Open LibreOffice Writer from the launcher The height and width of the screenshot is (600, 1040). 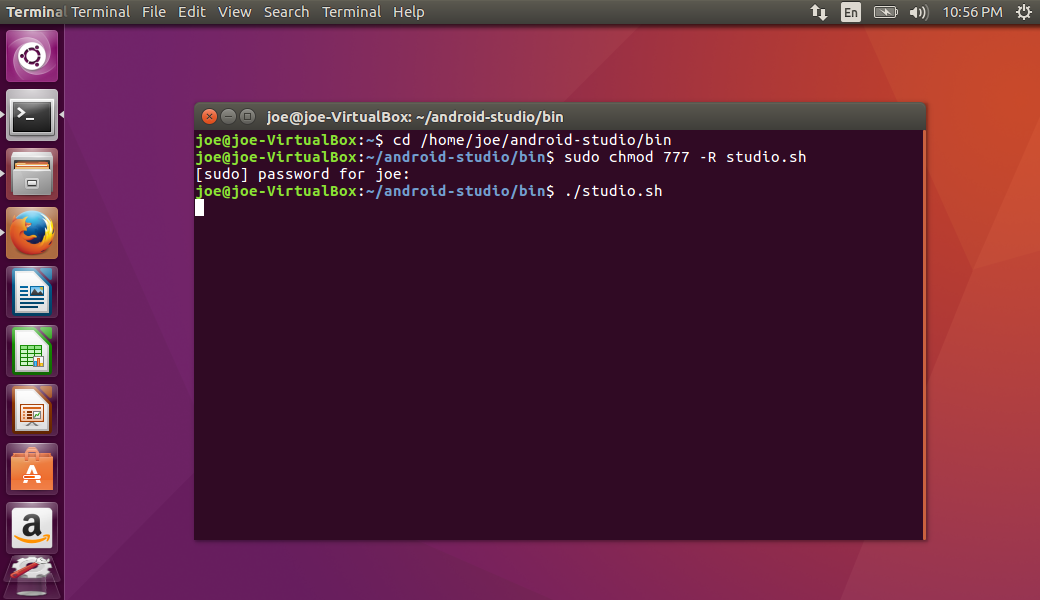(x=32, y=292)
